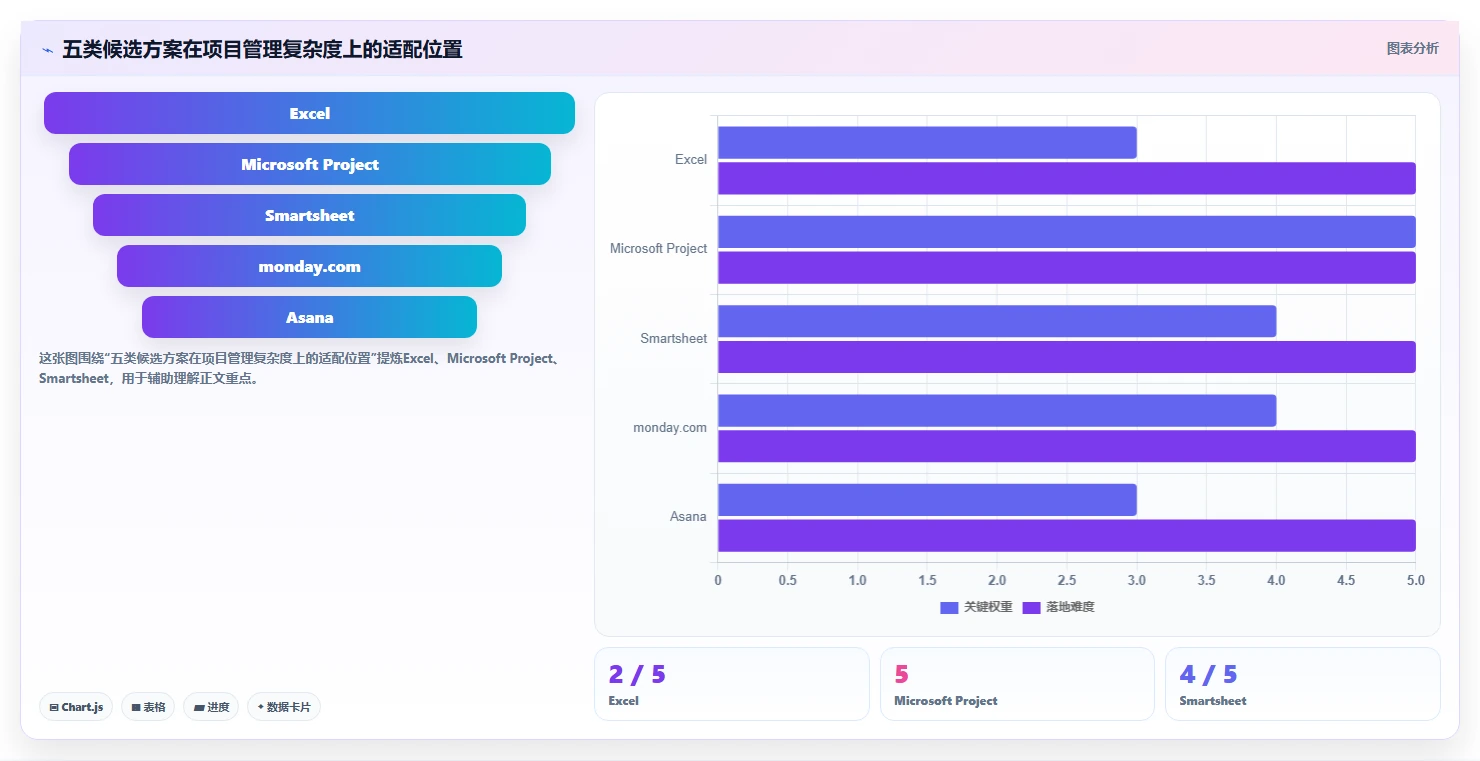Click the Excel label under the 2 / 5 score
This screenshot has width=1480, height=761.
click(623, 701)
